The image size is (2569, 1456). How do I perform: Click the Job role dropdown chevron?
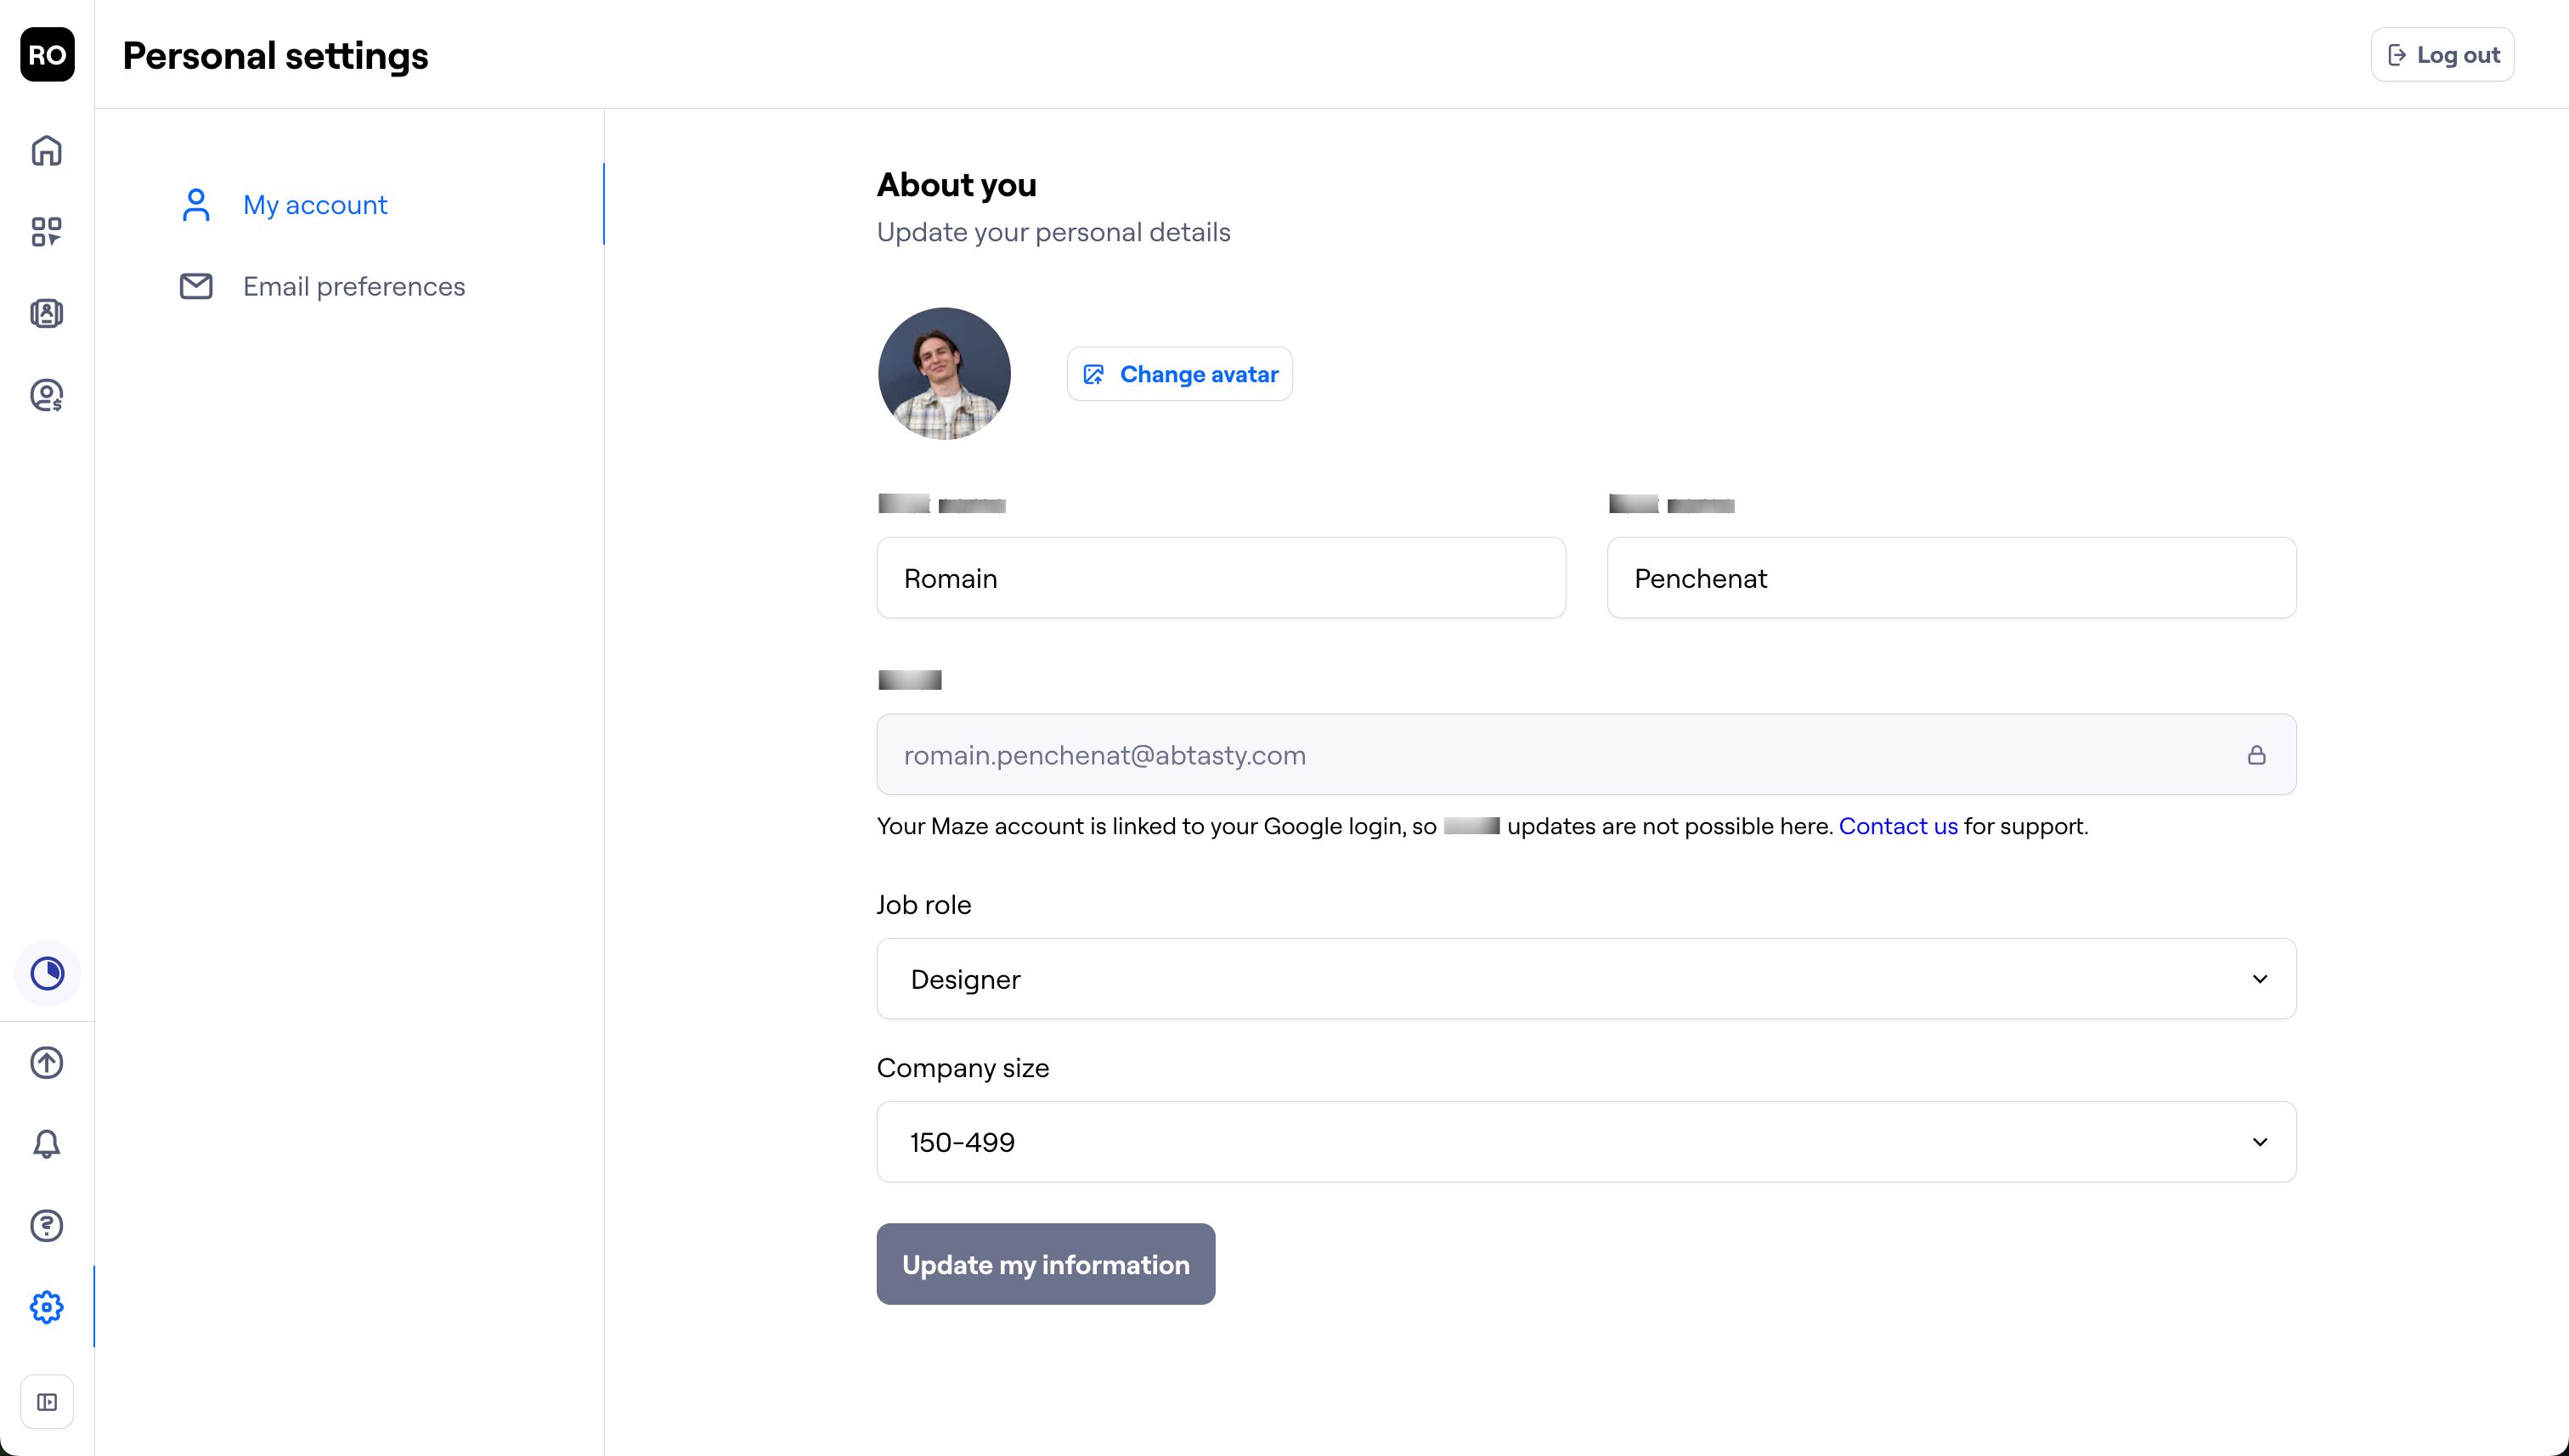click(x=2259, y=979)
